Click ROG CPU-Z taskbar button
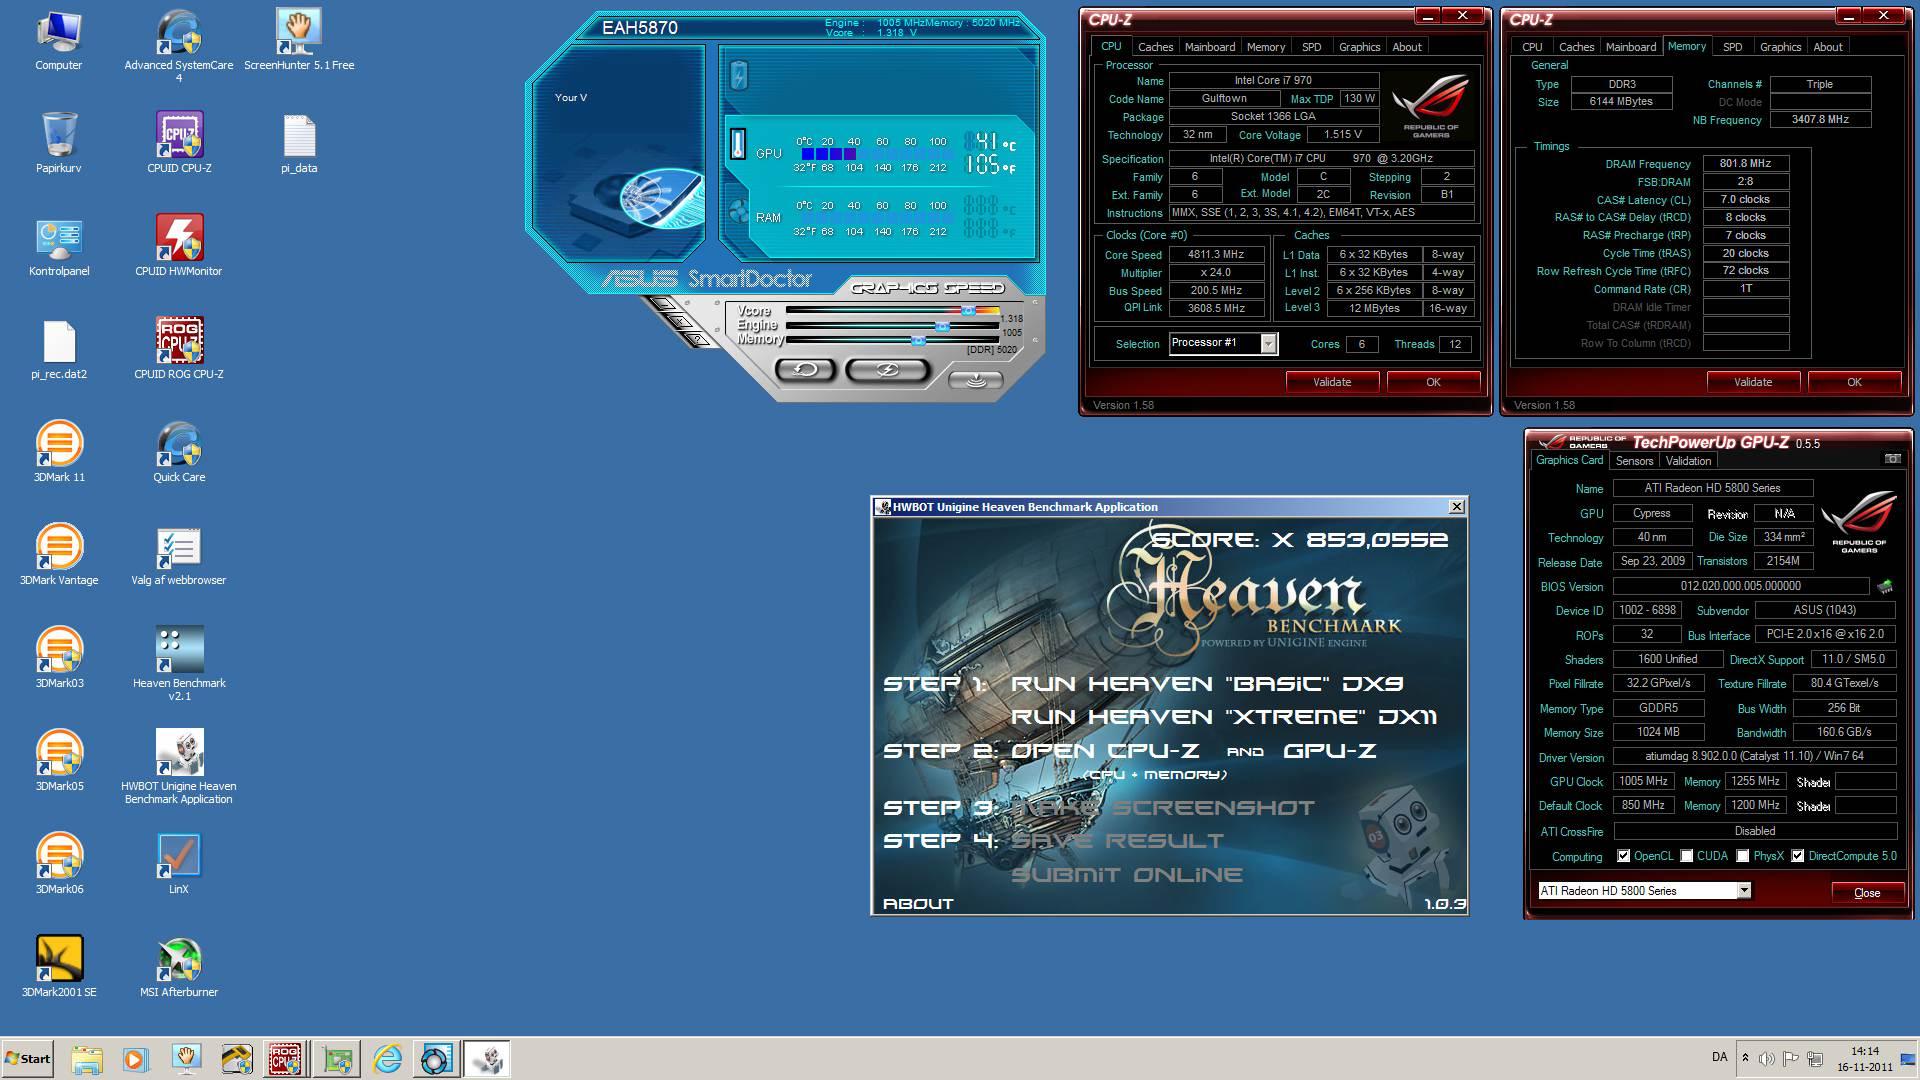 286,1058
